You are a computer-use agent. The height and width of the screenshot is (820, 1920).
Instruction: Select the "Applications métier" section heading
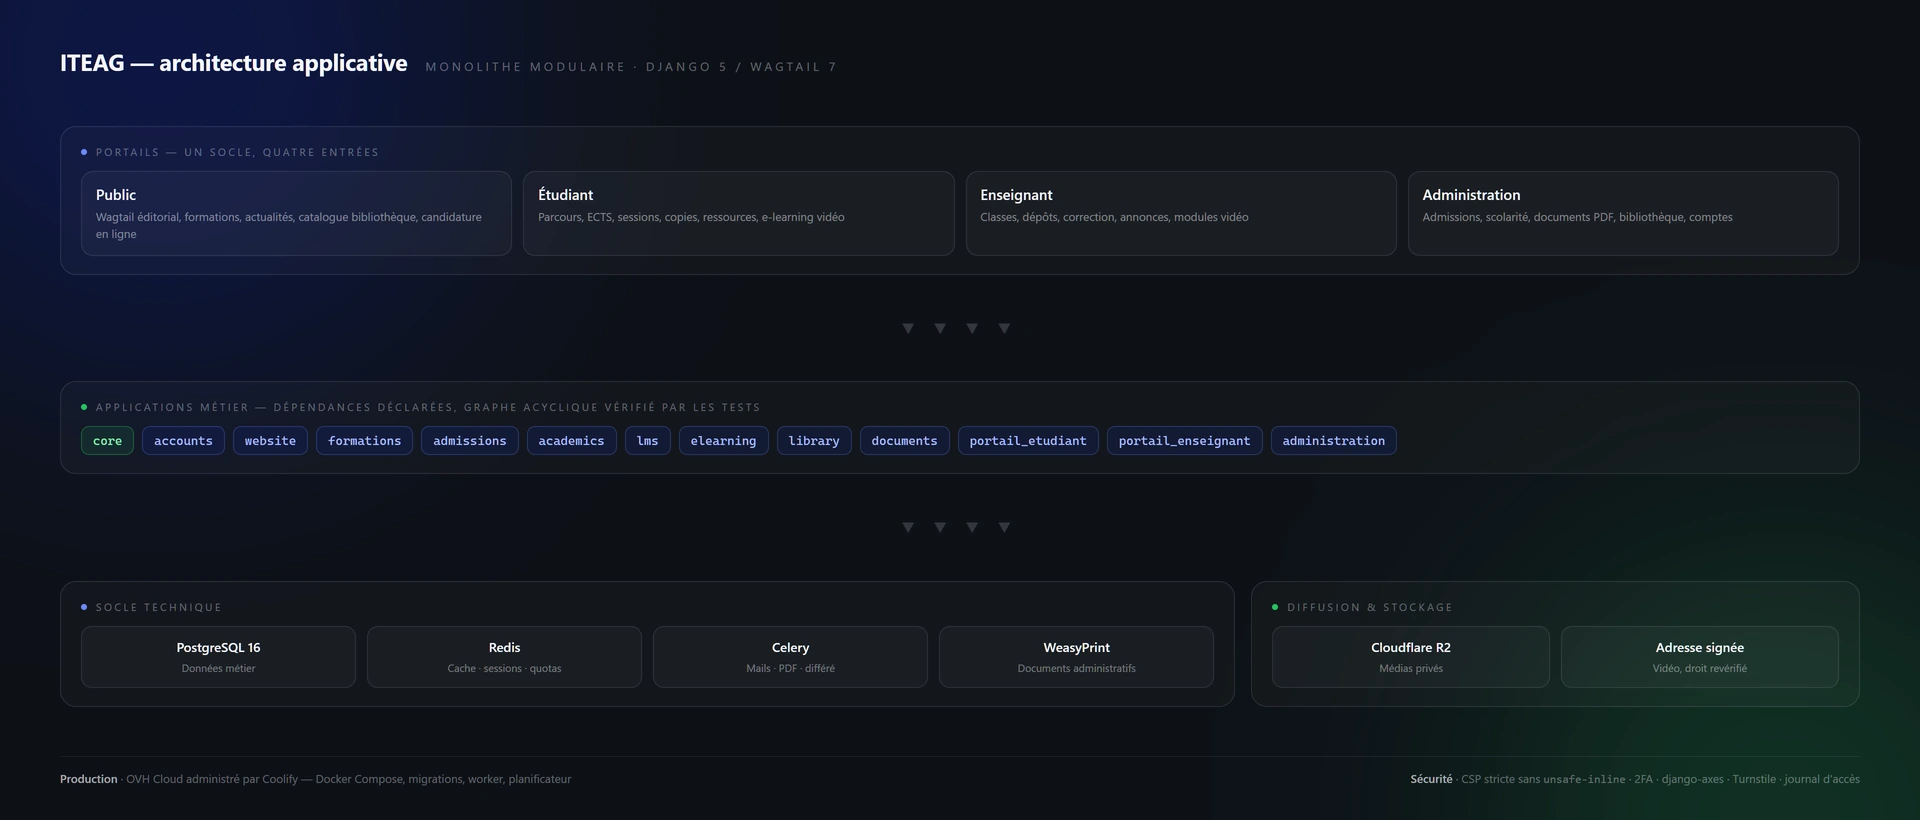coord(428,407)
